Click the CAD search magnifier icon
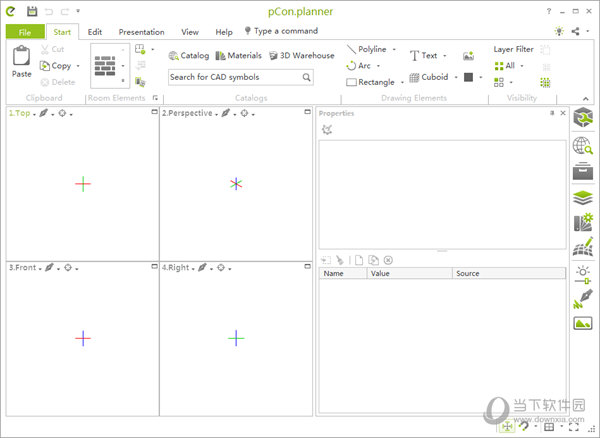 coord(307,77)
